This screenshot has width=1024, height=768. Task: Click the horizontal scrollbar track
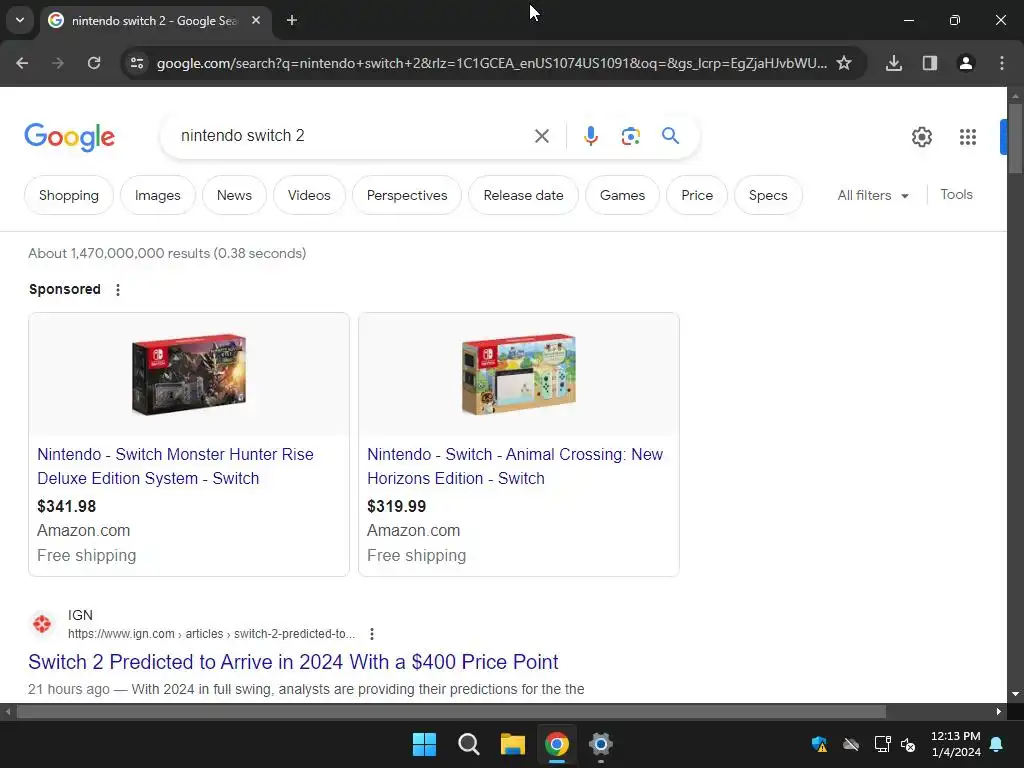[451, 711]
